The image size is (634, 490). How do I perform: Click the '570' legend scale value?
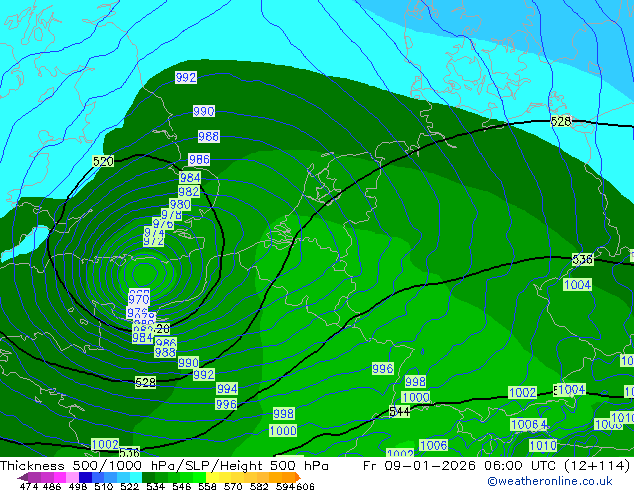pos(233,486)
